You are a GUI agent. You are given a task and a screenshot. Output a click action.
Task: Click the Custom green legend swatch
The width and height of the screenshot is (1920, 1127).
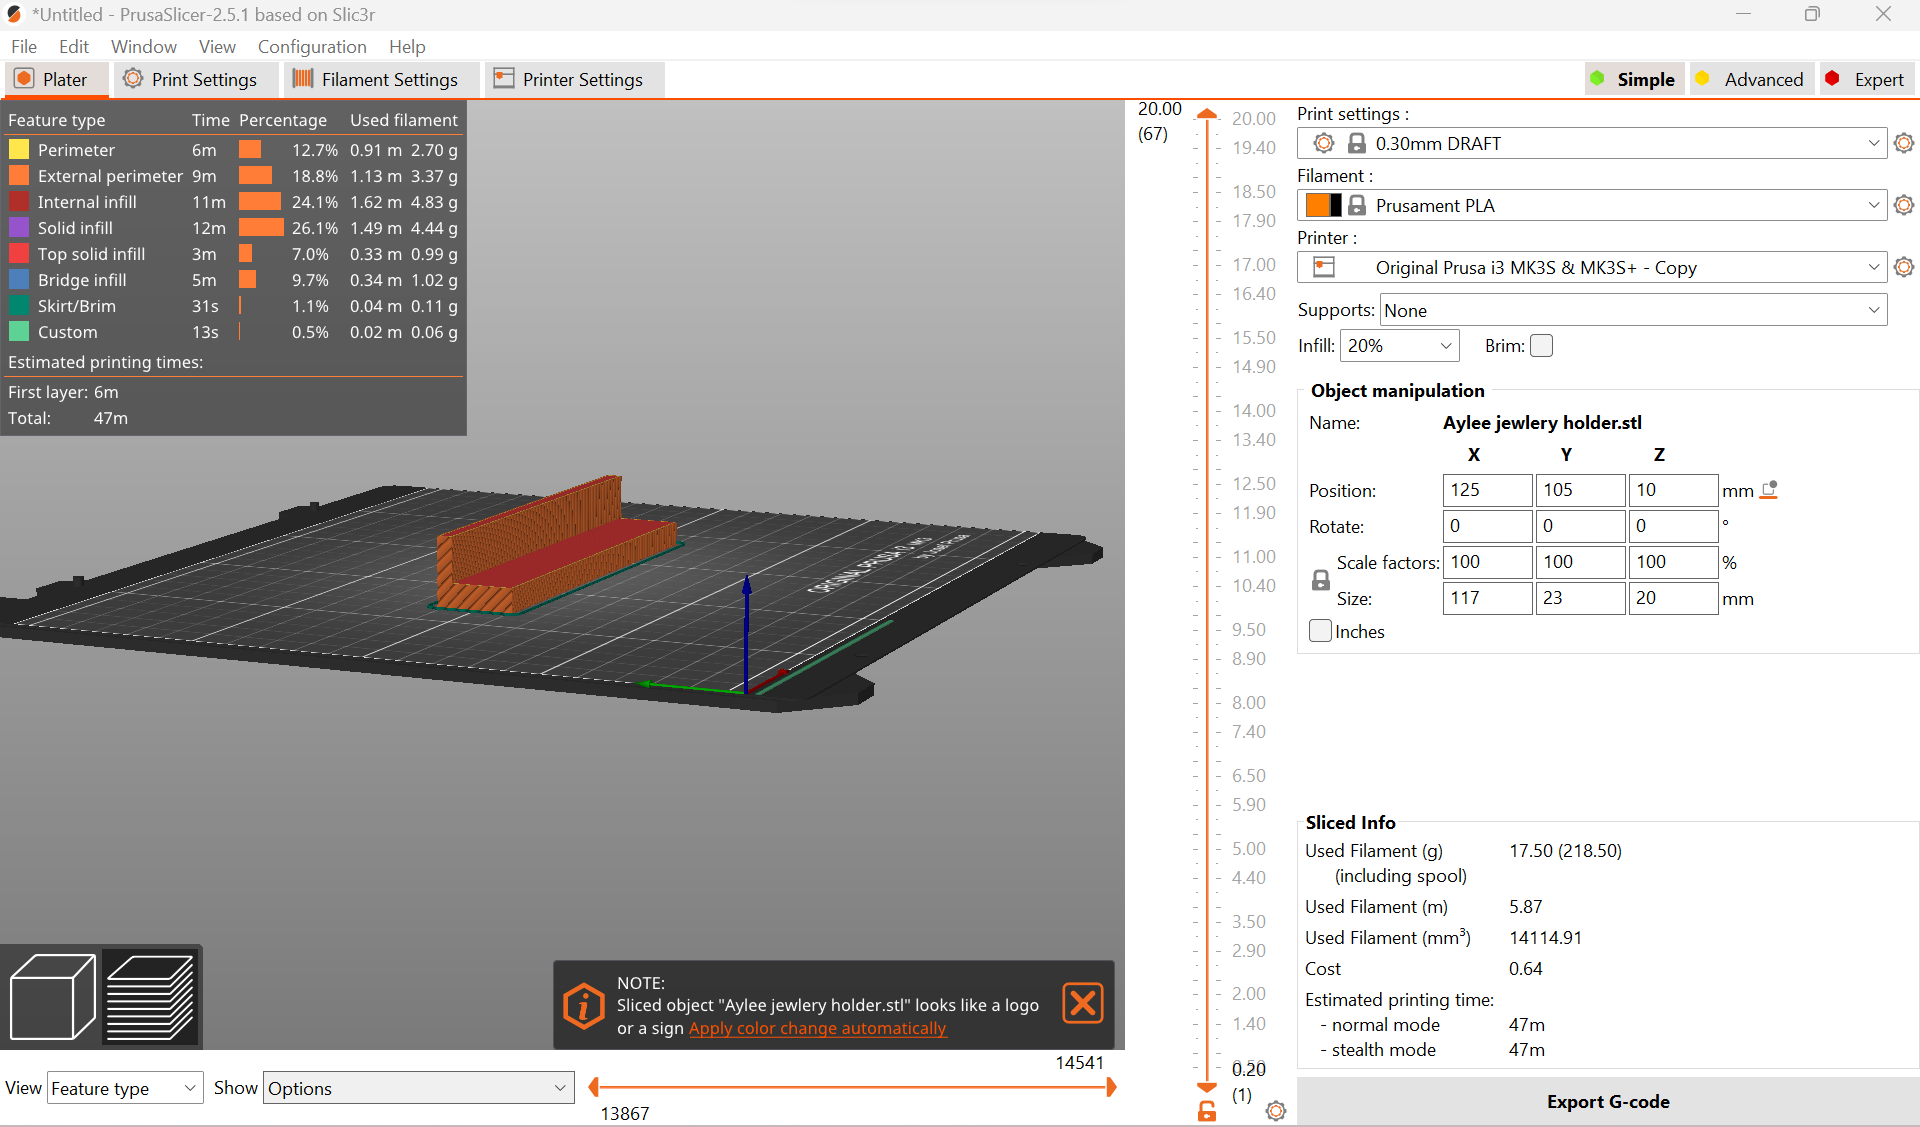[19, 332]
